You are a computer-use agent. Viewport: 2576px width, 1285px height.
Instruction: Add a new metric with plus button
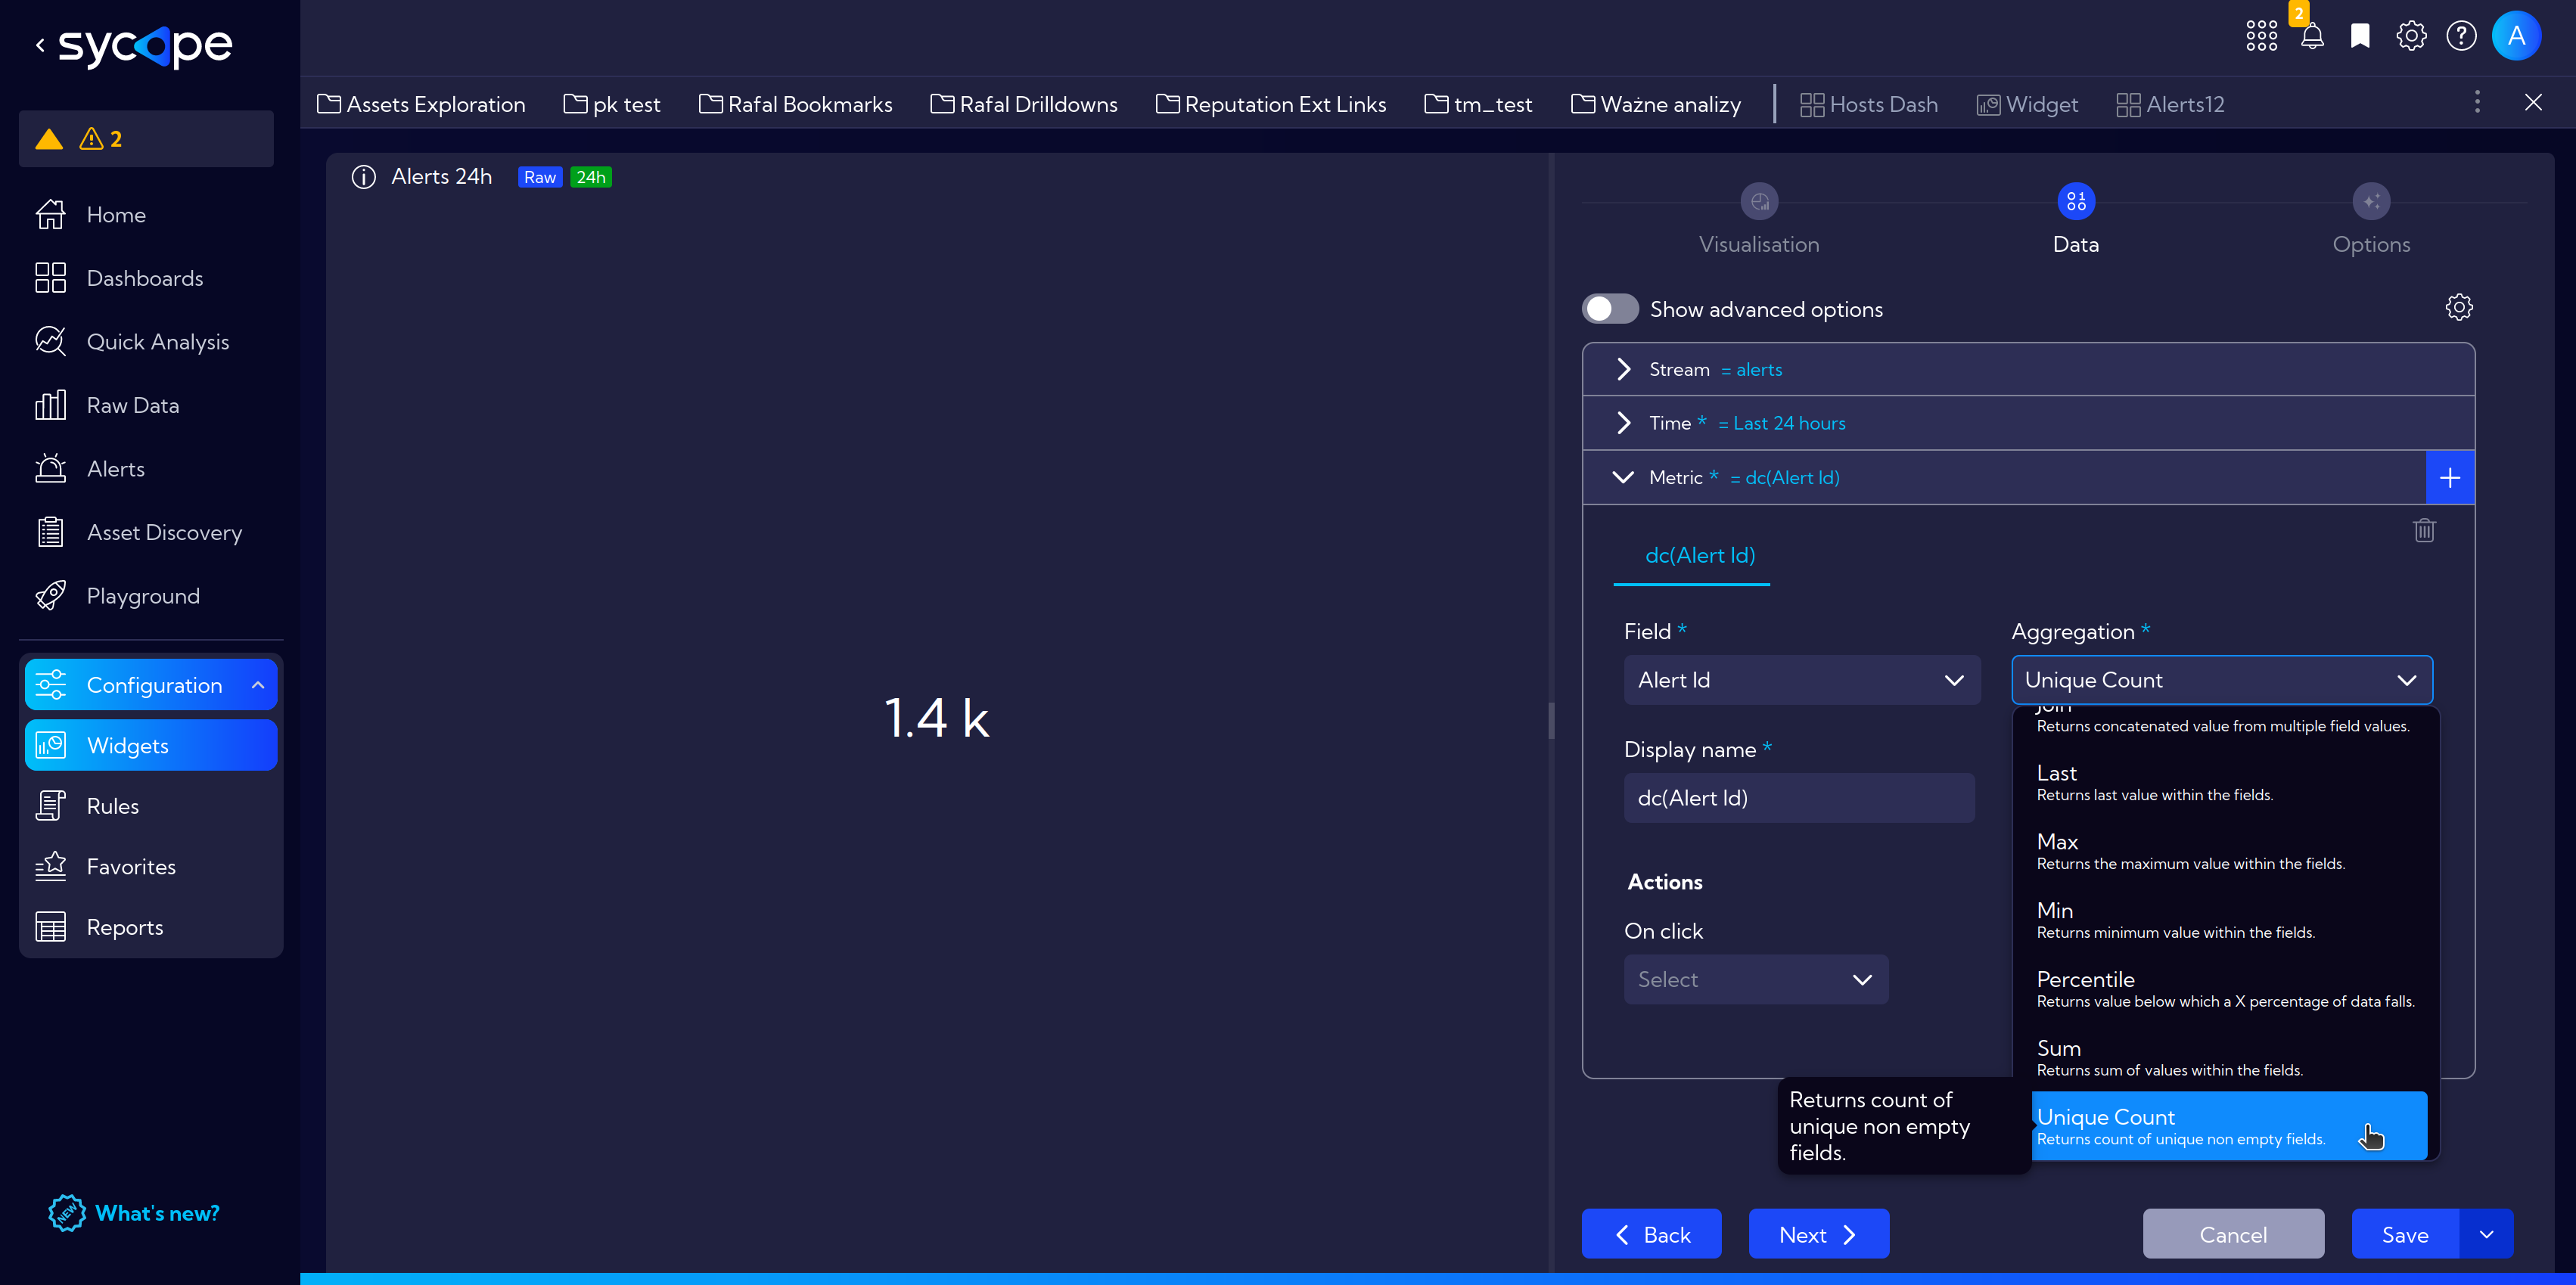click(2450, 478)
